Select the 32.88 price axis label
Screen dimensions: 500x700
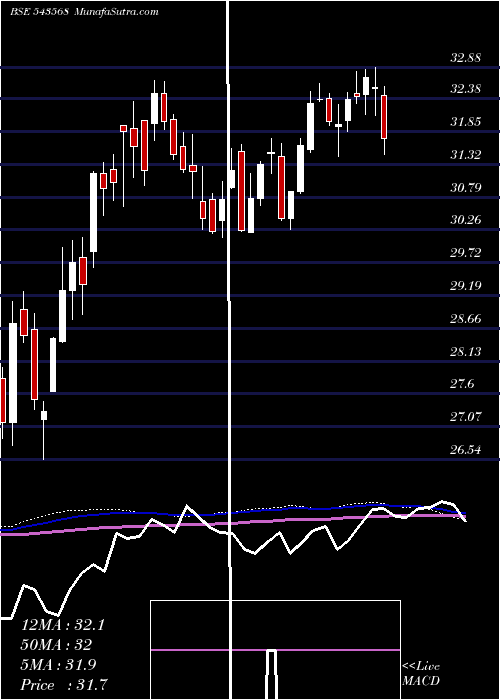tap(466, 58)
